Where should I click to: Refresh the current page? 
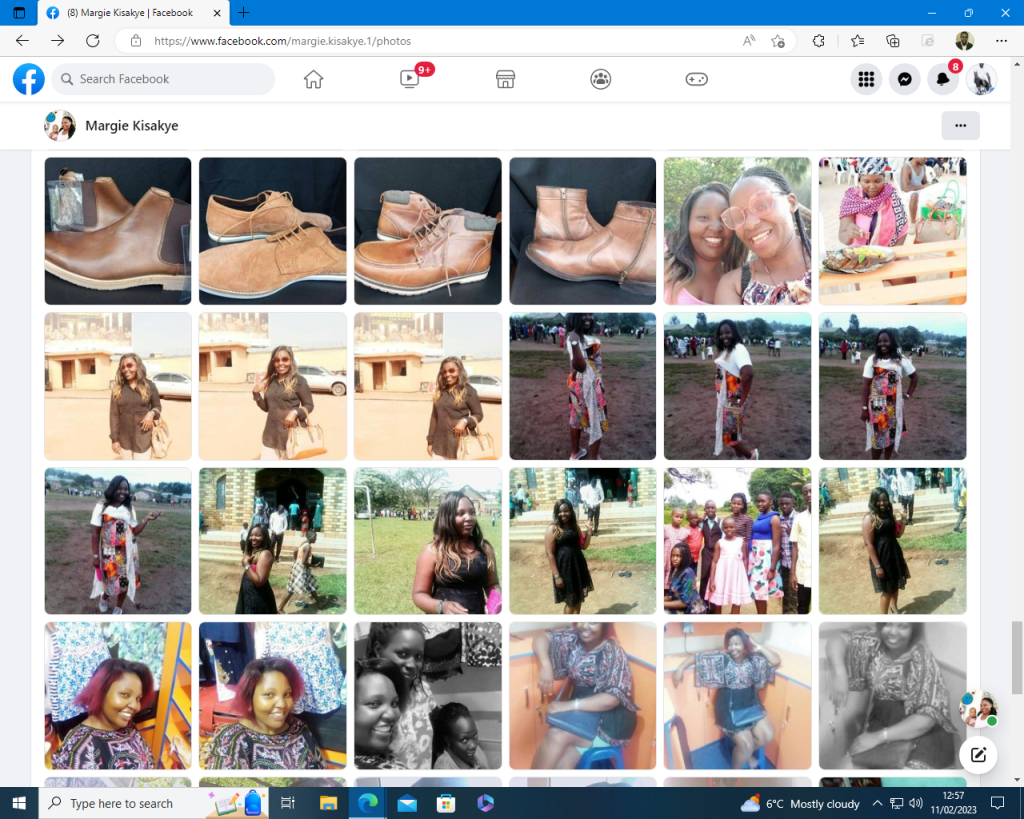(x=92, y=41)
